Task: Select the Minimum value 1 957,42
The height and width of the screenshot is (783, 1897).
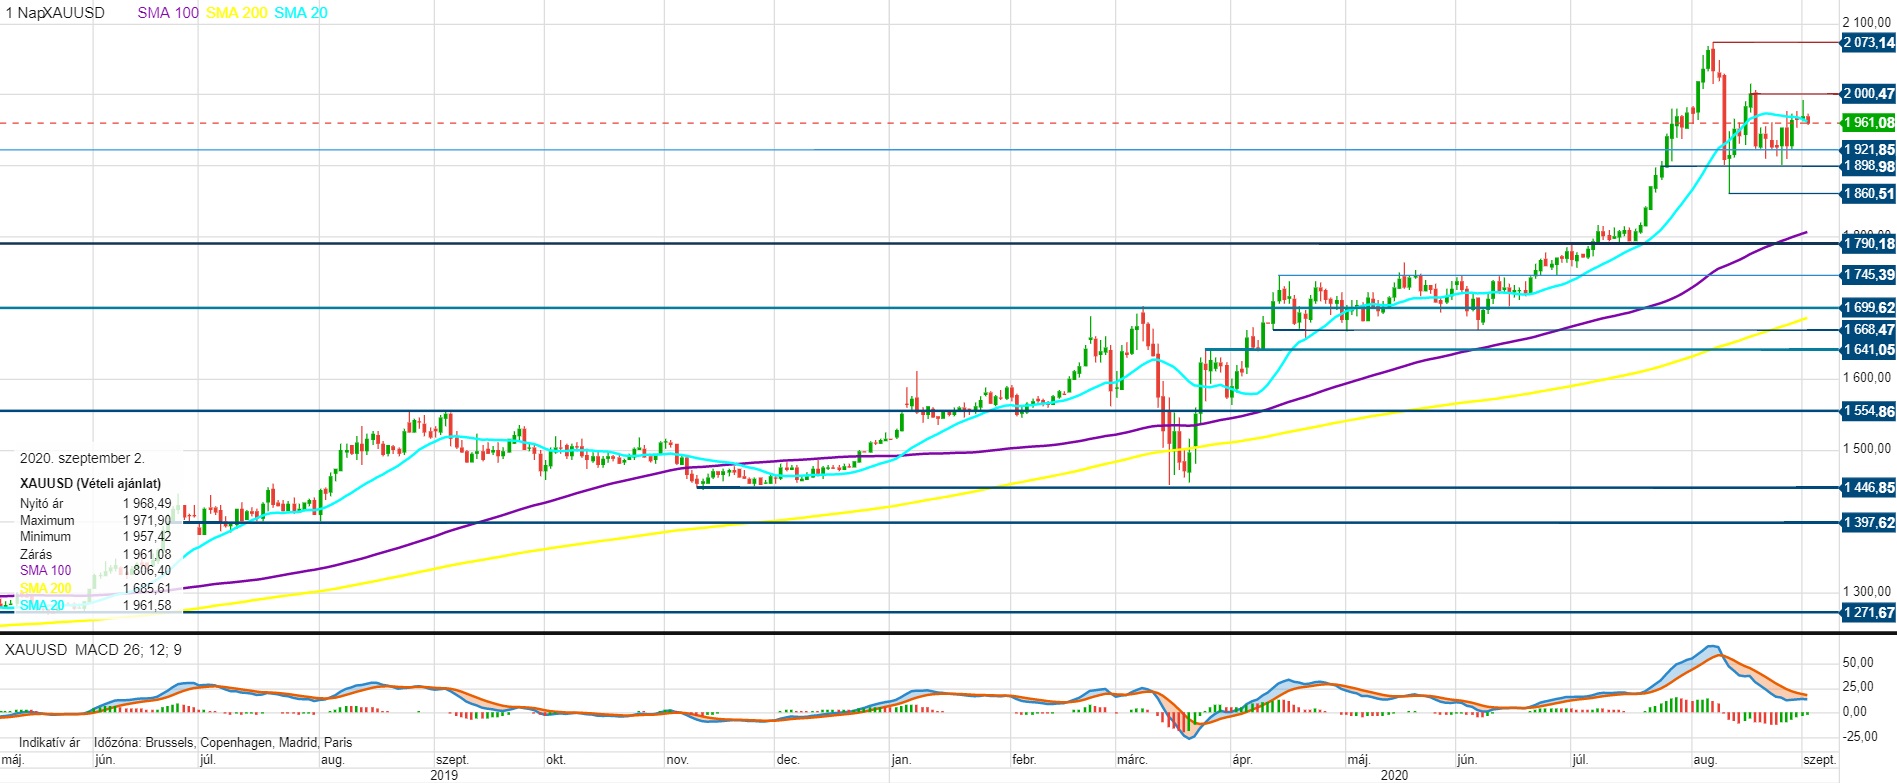Action: 147,536
